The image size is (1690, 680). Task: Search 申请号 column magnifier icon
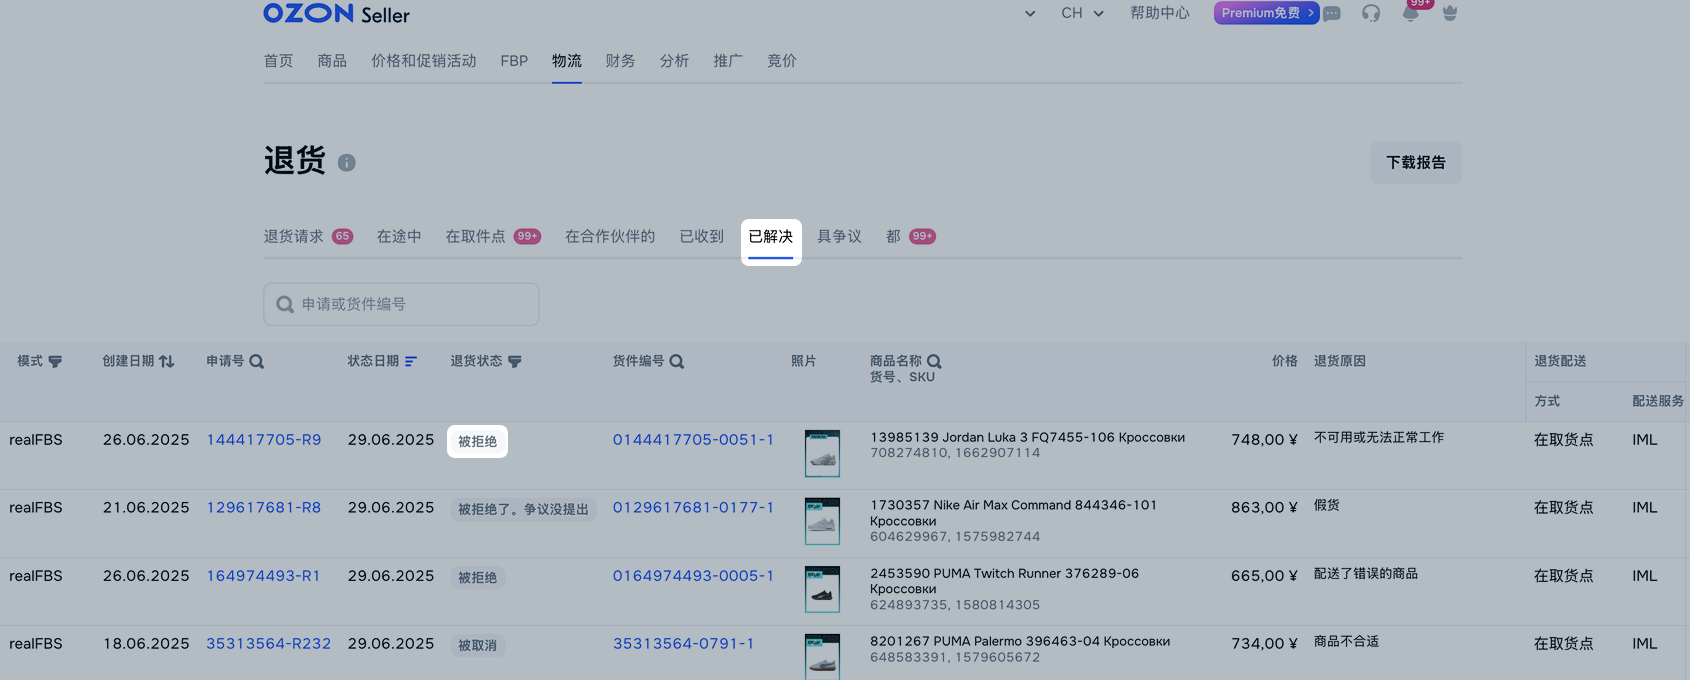pos(257,362)
